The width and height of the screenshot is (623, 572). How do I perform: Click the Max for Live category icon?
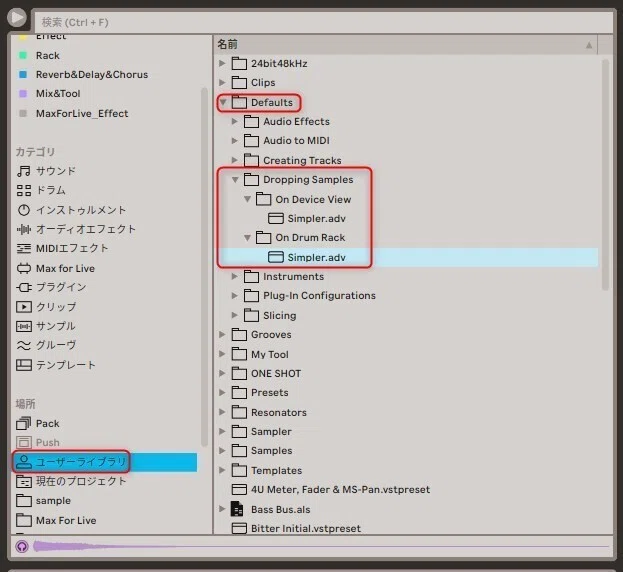tap(23, 269)
